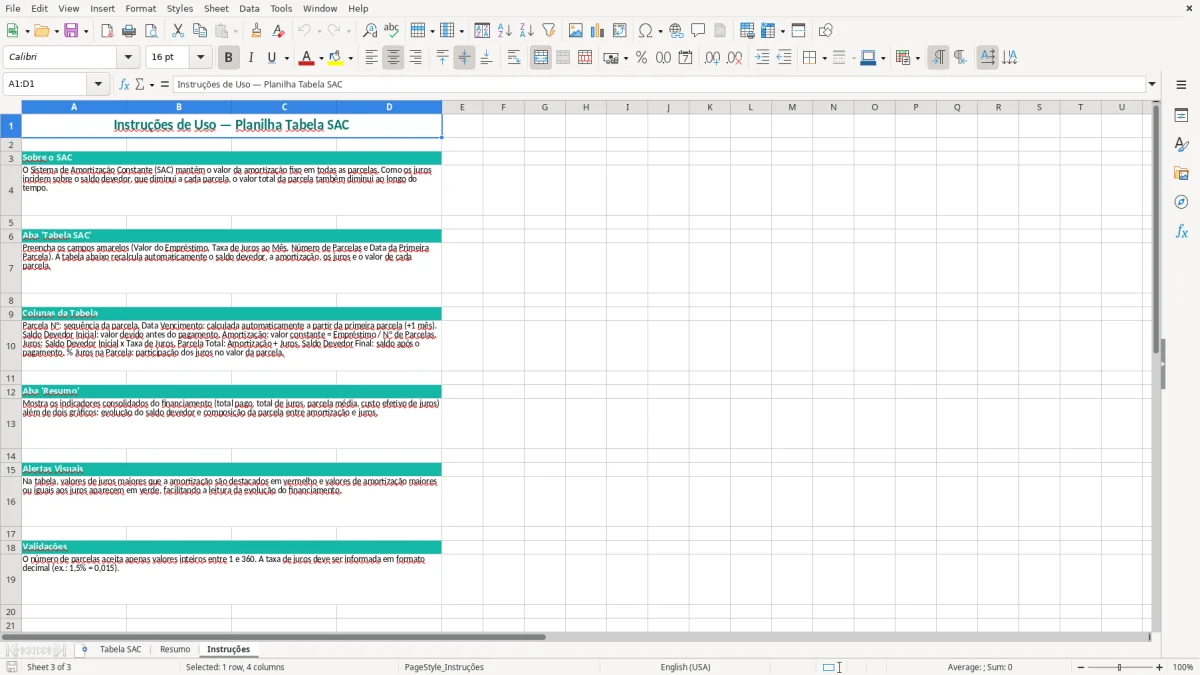Viewport: 1200px width, 675px height.
Task: Open Print Preview from toolbar
Action: point(151,31)
